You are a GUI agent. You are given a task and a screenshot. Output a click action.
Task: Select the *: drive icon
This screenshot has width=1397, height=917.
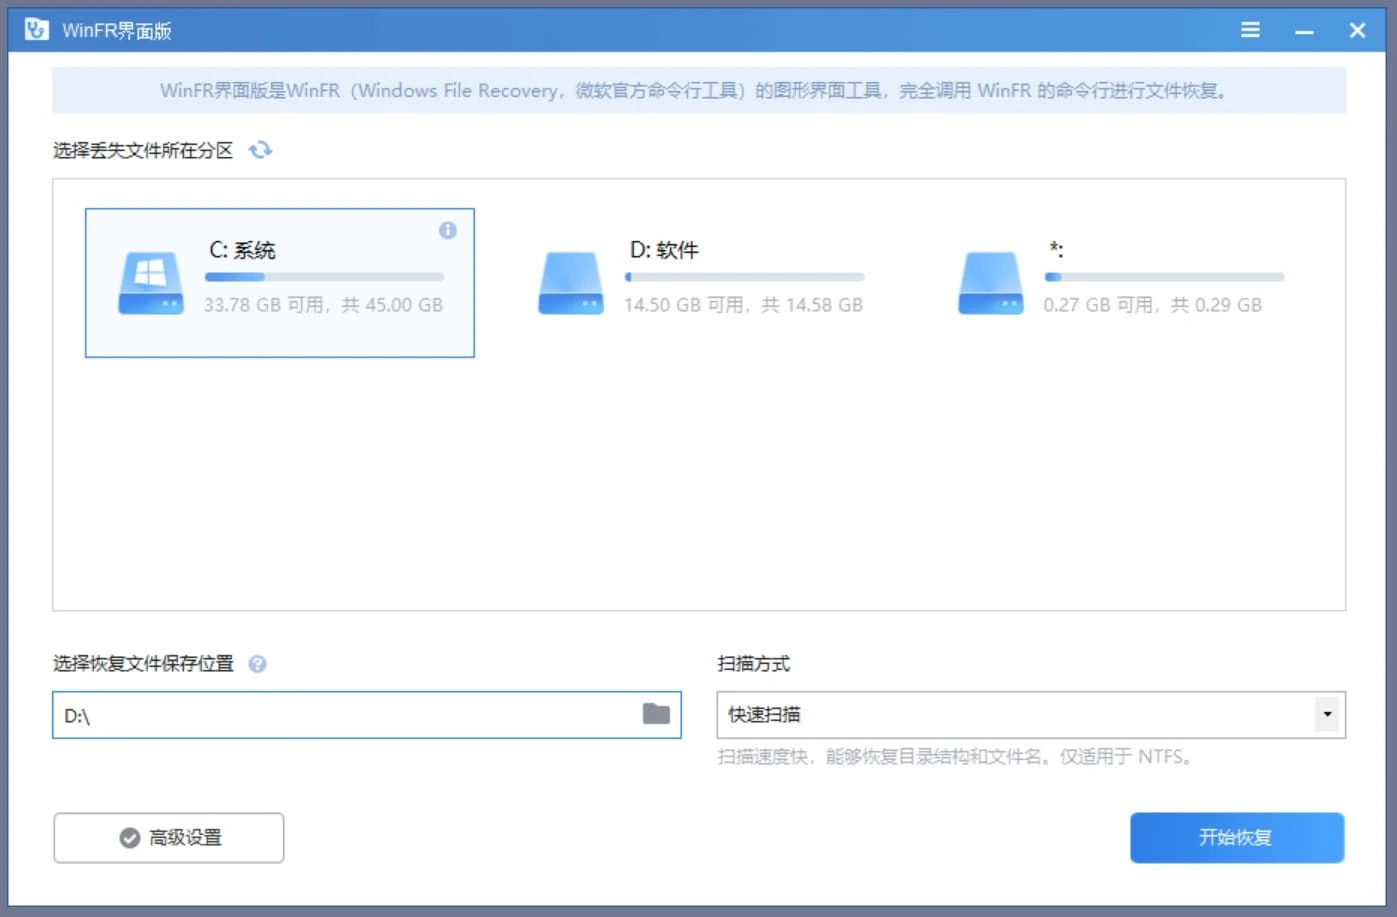[x=990, y=282]
